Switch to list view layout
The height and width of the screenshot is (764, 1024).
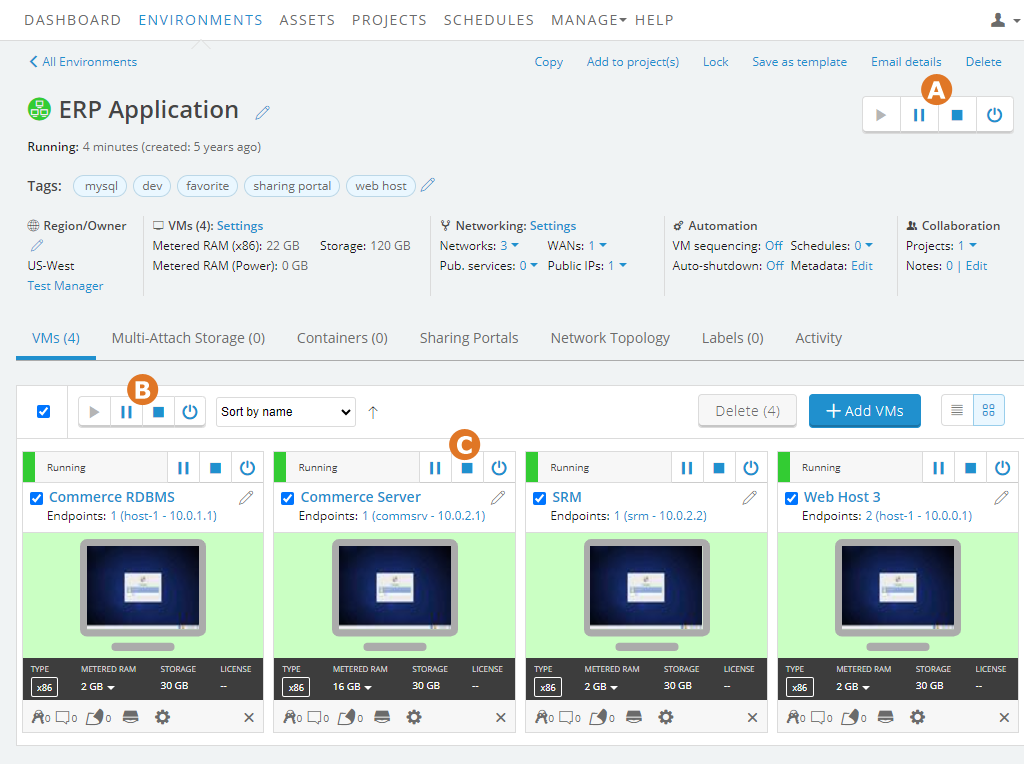click(x=957, y=410)
